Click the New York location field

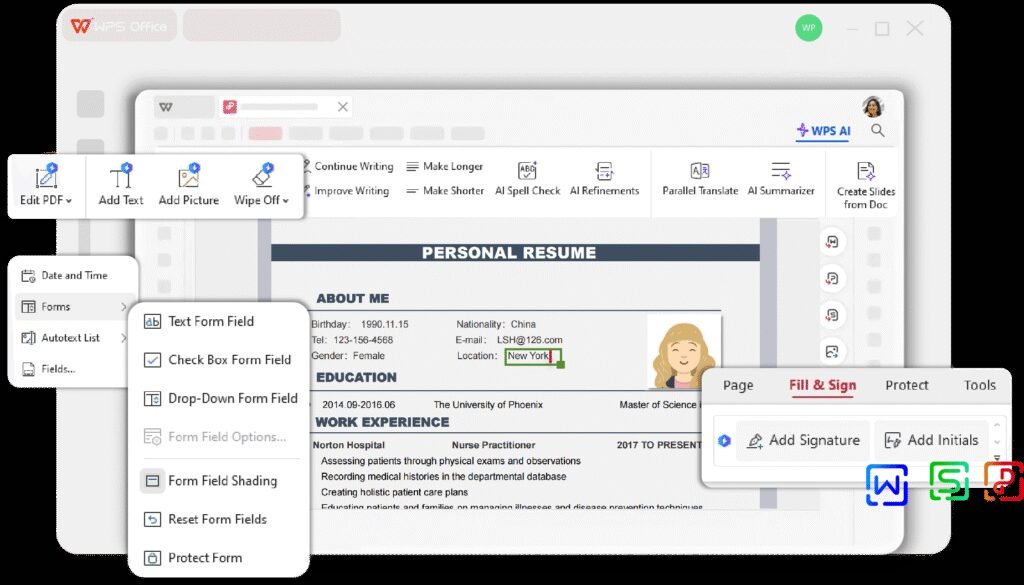(x=528, y=356)
